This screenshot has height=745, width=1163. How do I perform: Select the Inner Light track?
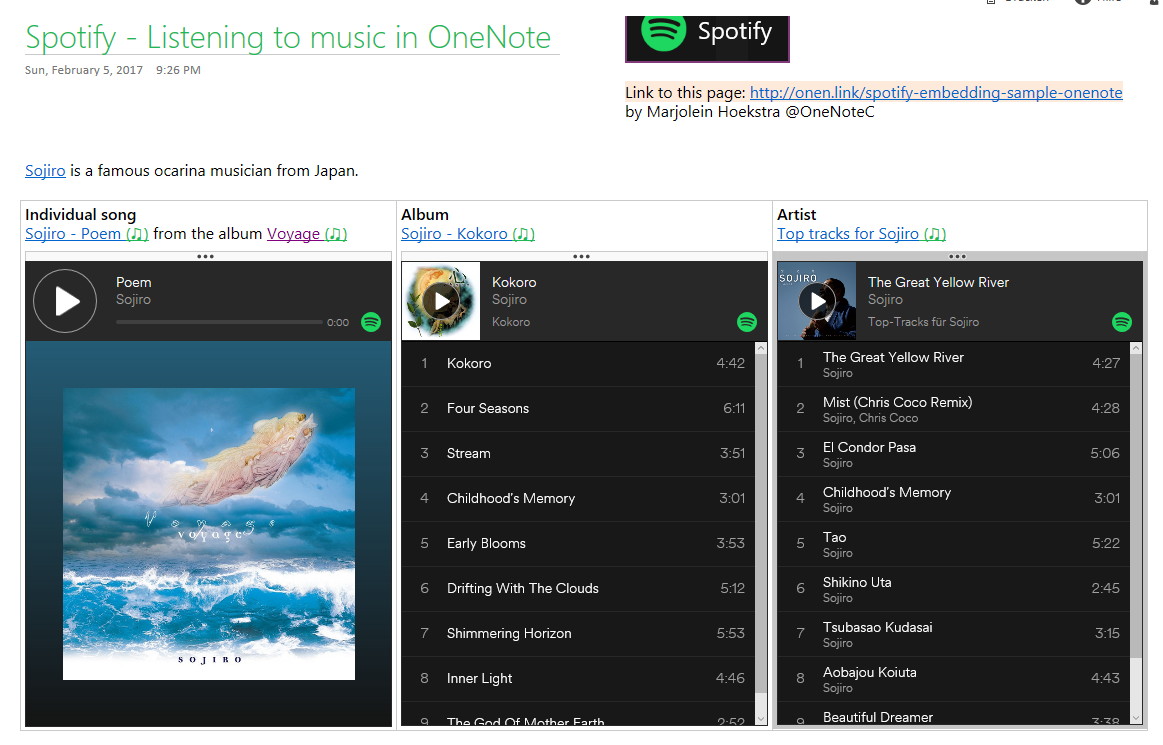click(578, 679)
